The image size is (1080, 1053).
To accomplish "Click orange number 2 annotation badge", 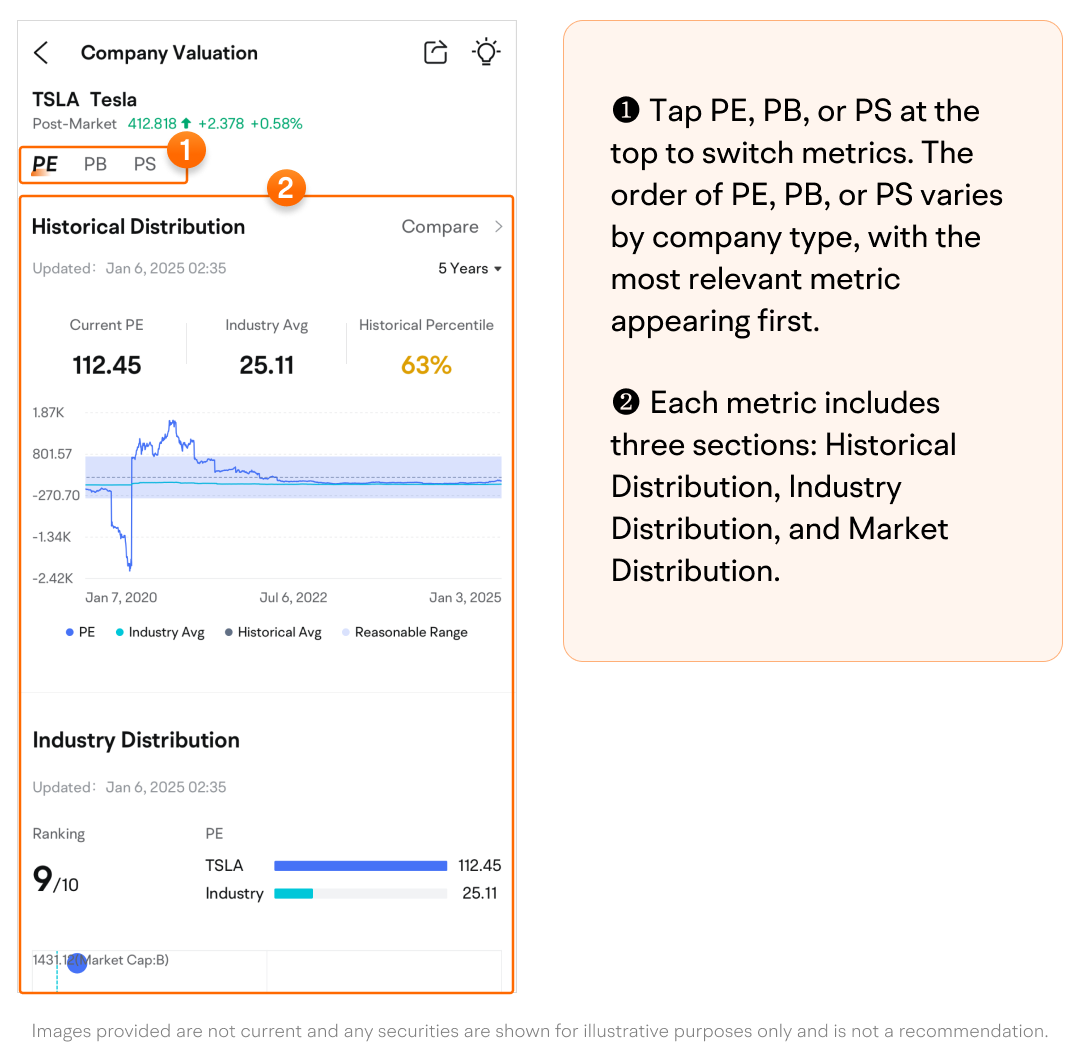I will pyautogui.click(x=285, y=187).
